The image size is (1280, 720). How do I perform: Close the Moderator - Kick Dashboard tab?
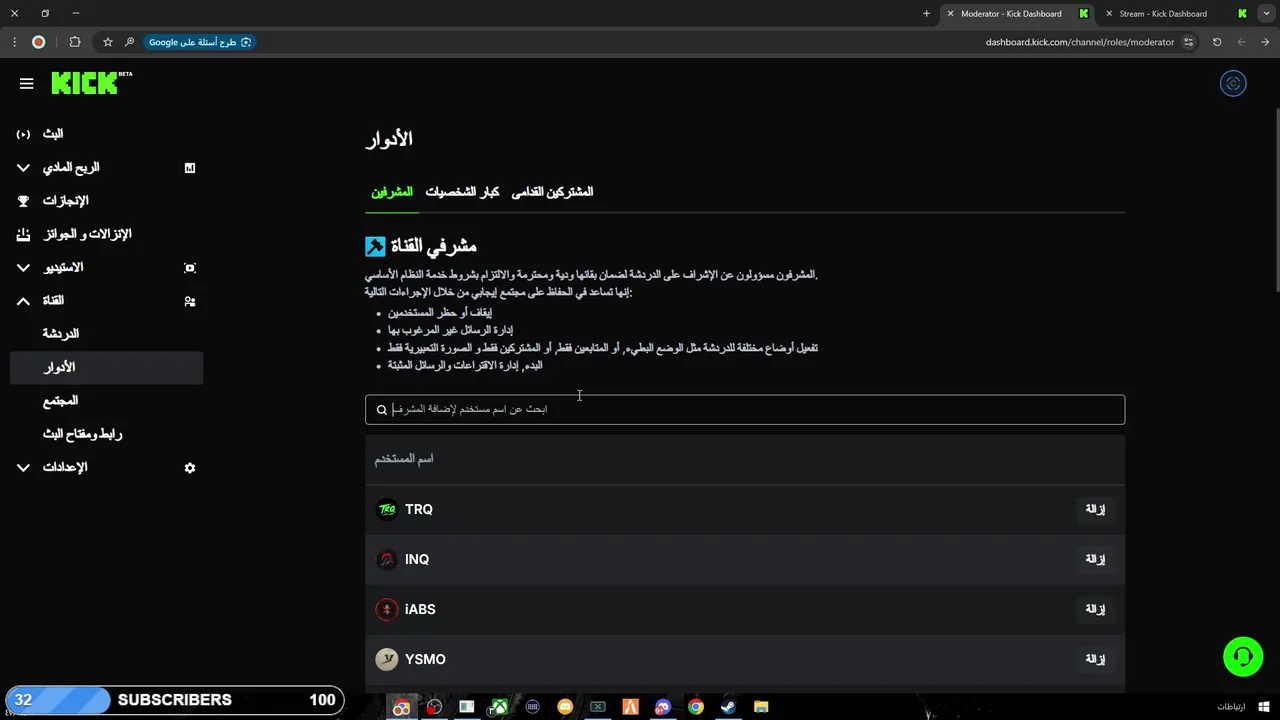coord(950,14)
